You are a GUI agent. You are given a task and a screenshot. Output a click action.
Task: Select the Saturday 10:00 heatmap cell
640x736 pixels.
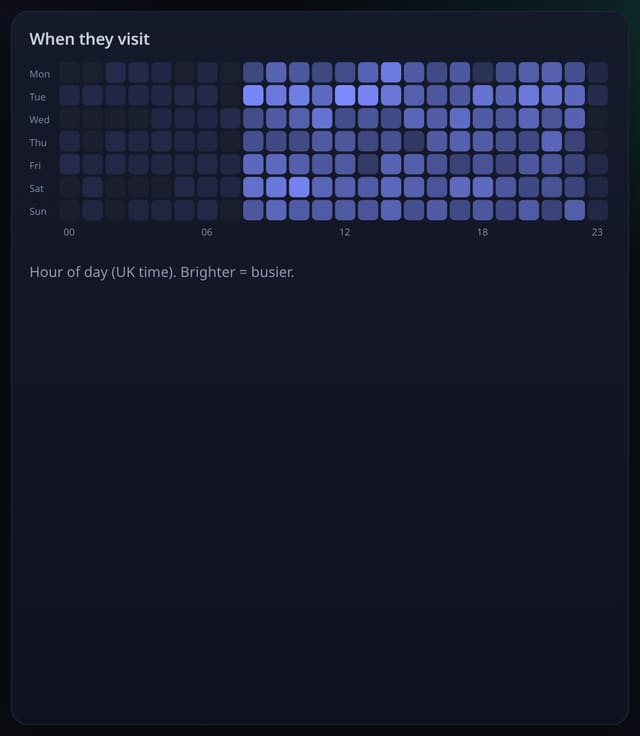click(x=299, y=187)
